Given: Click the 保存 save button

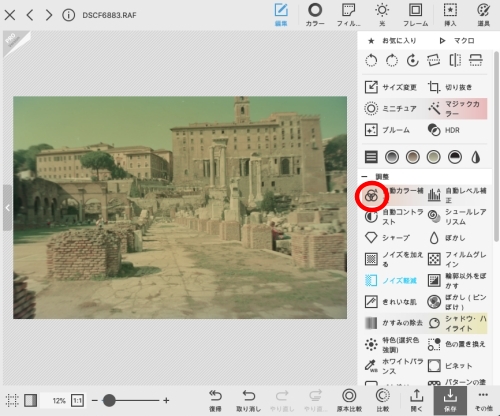Looking at the screenshot, I should pyautogui.click(x=450, y=401).
